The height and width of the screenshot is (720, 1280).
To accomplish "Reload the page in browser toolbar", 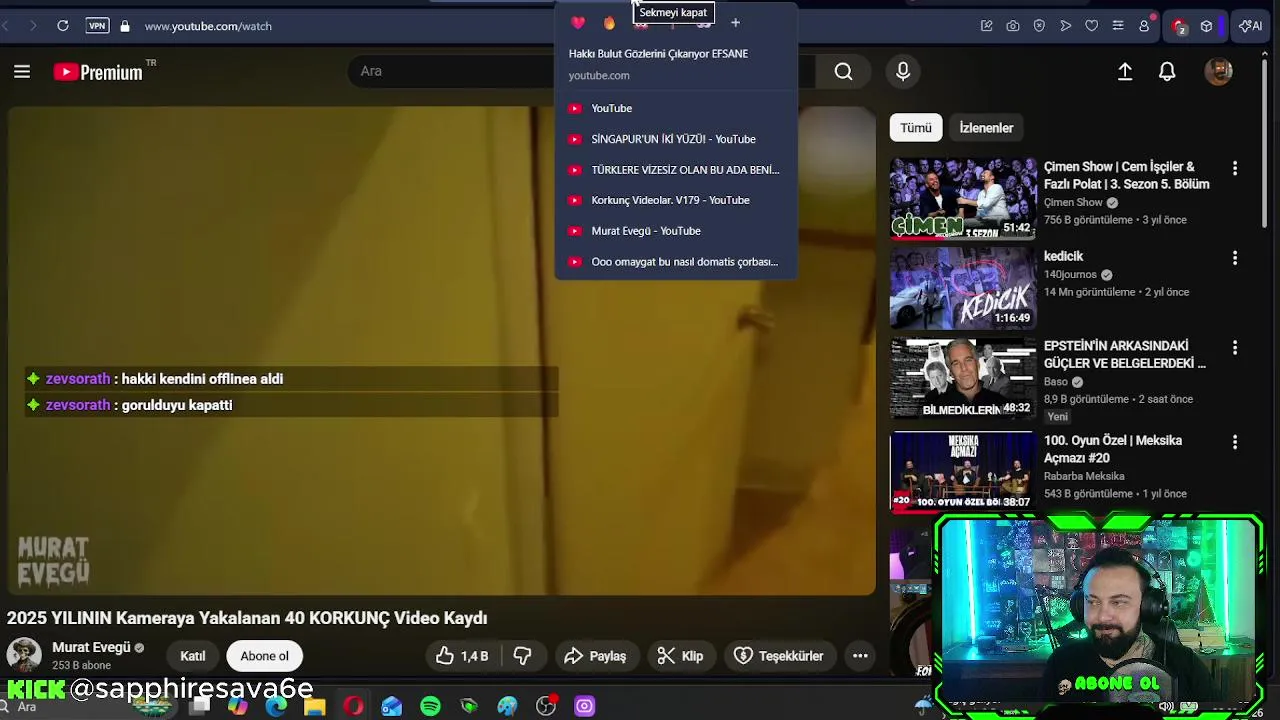I will (x=62, y=26).
